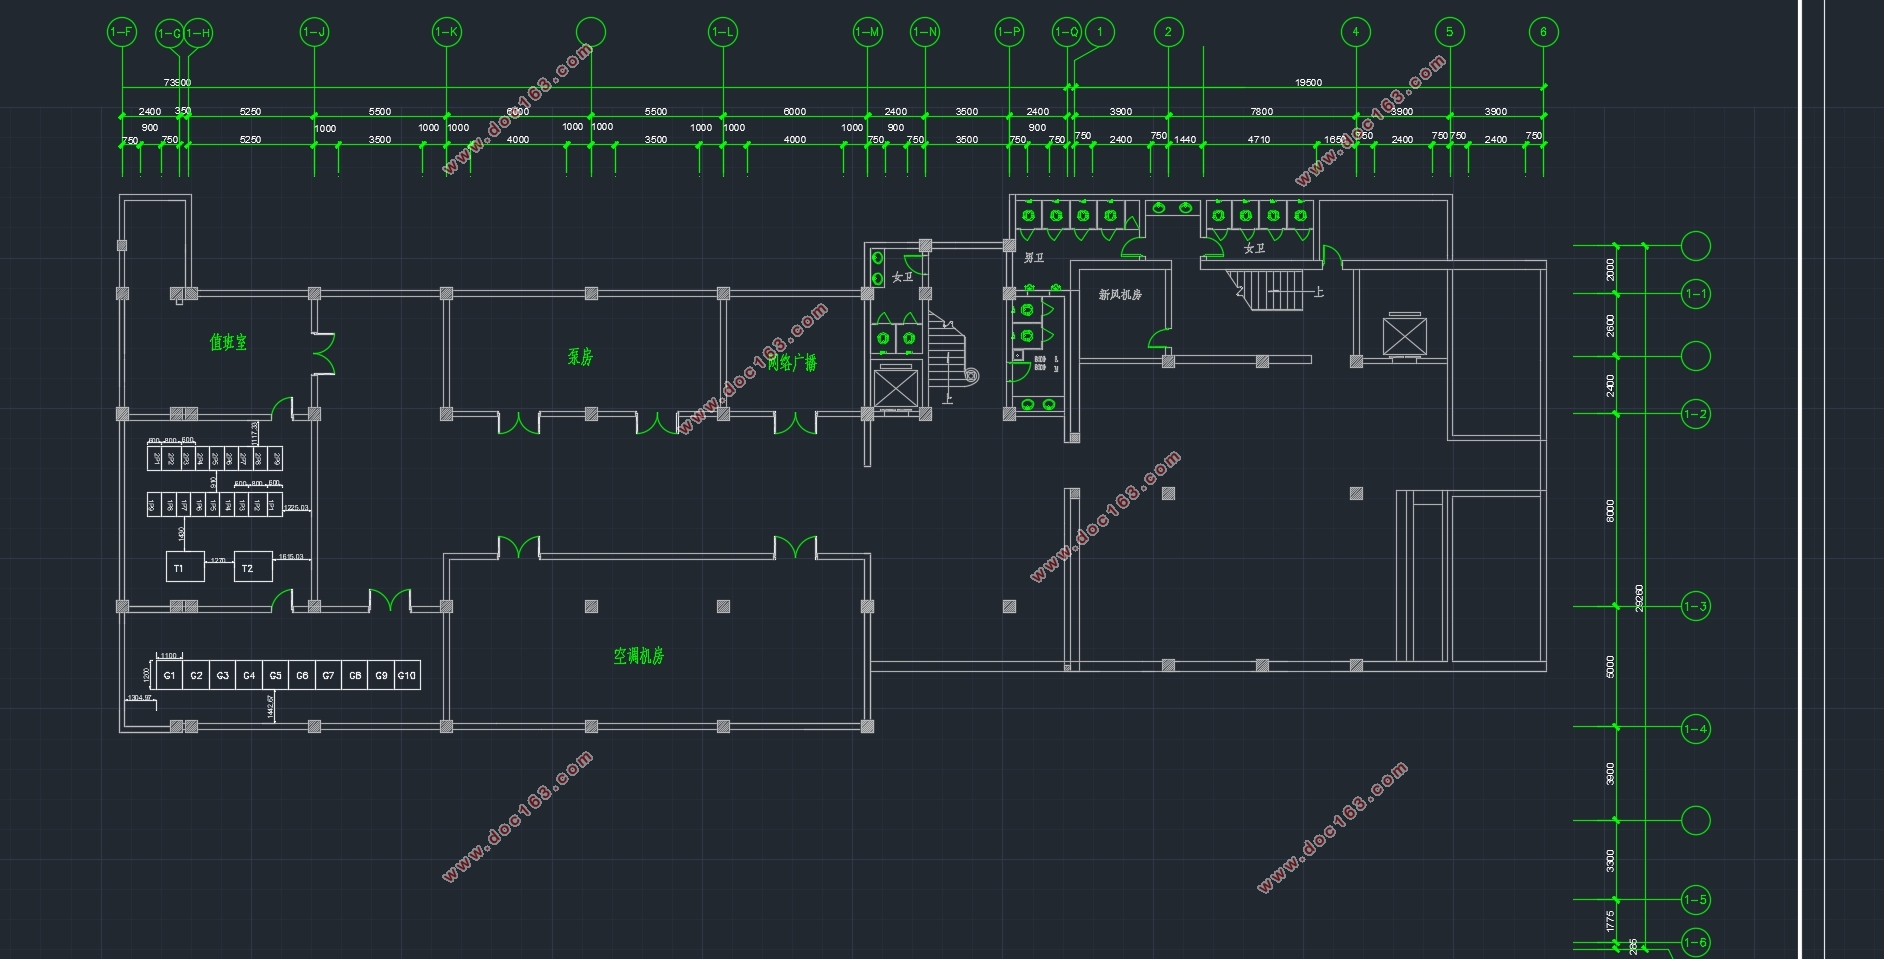Screen dimensions: 1884x959
Task: Select cabinet G1 in the bottom row
Action: click(169, 675)
